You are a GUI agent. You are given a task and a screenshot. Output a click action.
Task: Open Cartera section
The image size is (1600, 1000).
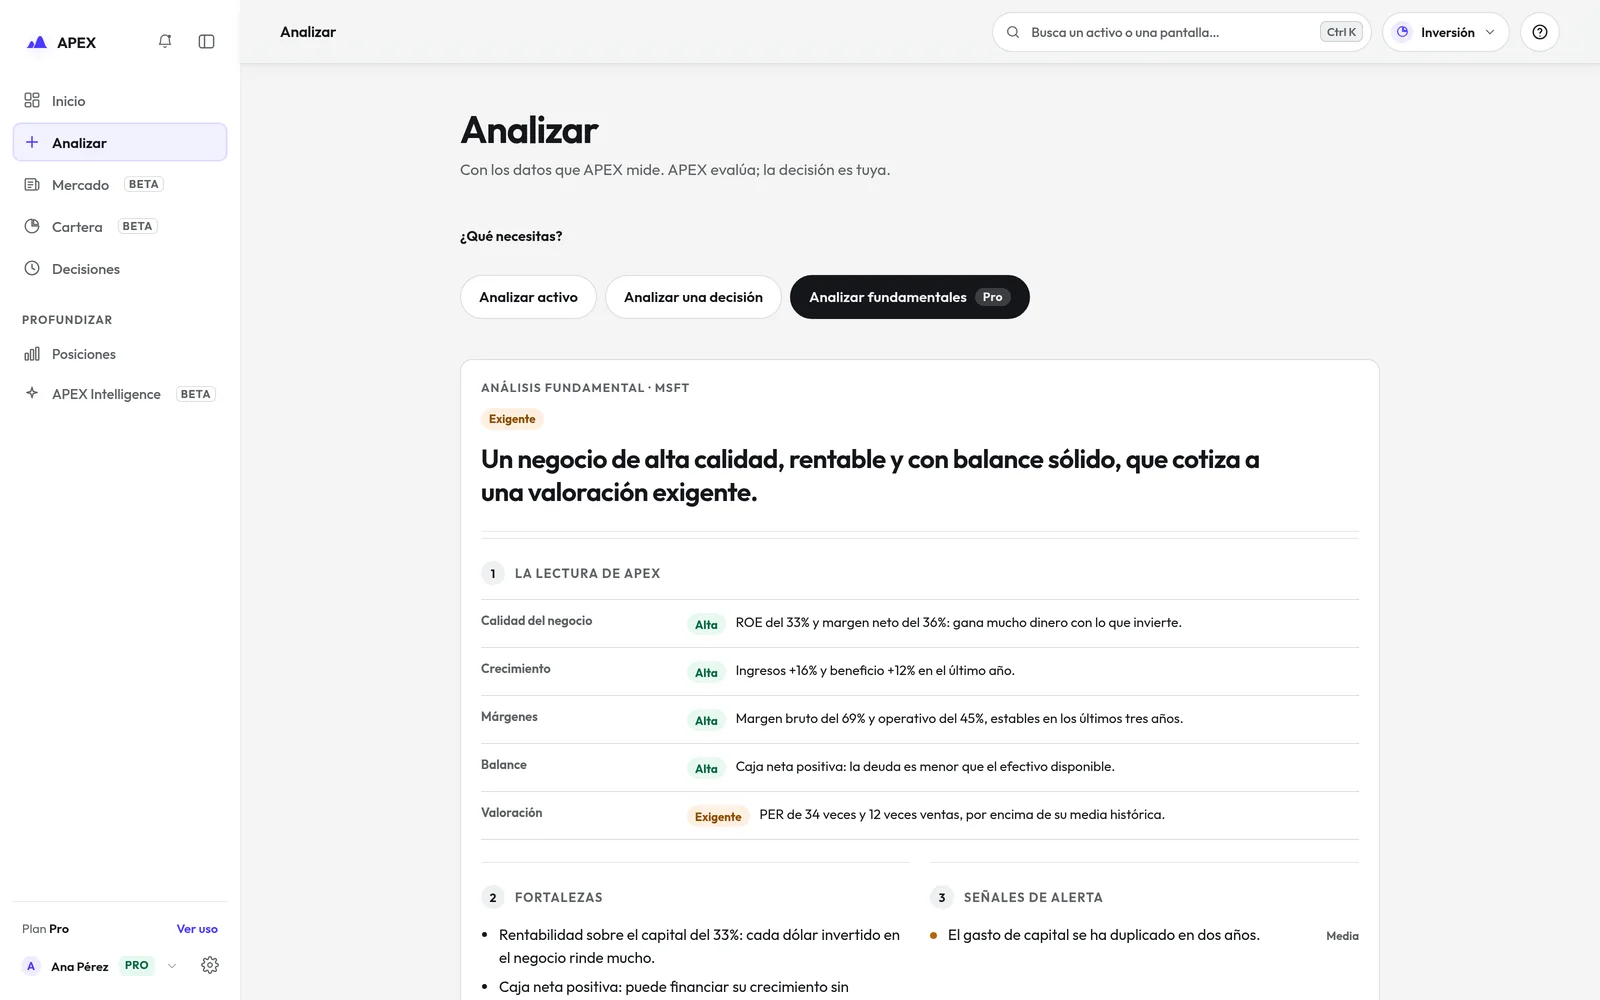[x=120, y=227]
